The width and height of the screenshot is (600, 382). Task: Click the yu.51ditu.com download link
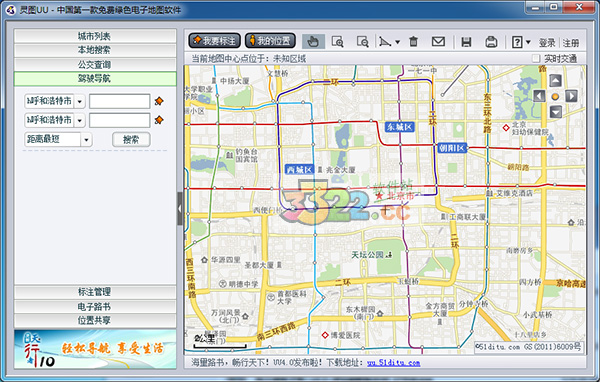click(393, 362)
